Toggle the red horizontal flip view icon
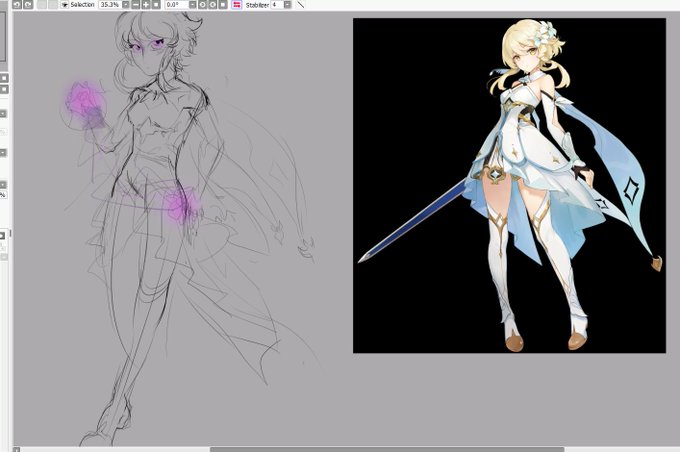This screenshot has width=680, height=452. pyautogui.click(x=237, y=5)
